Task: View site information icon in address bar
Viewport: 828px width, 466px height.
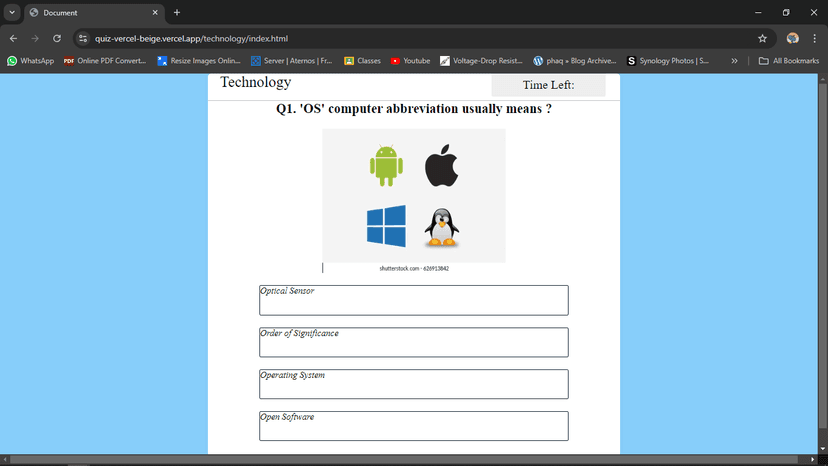Action: [x=83, y=39]
